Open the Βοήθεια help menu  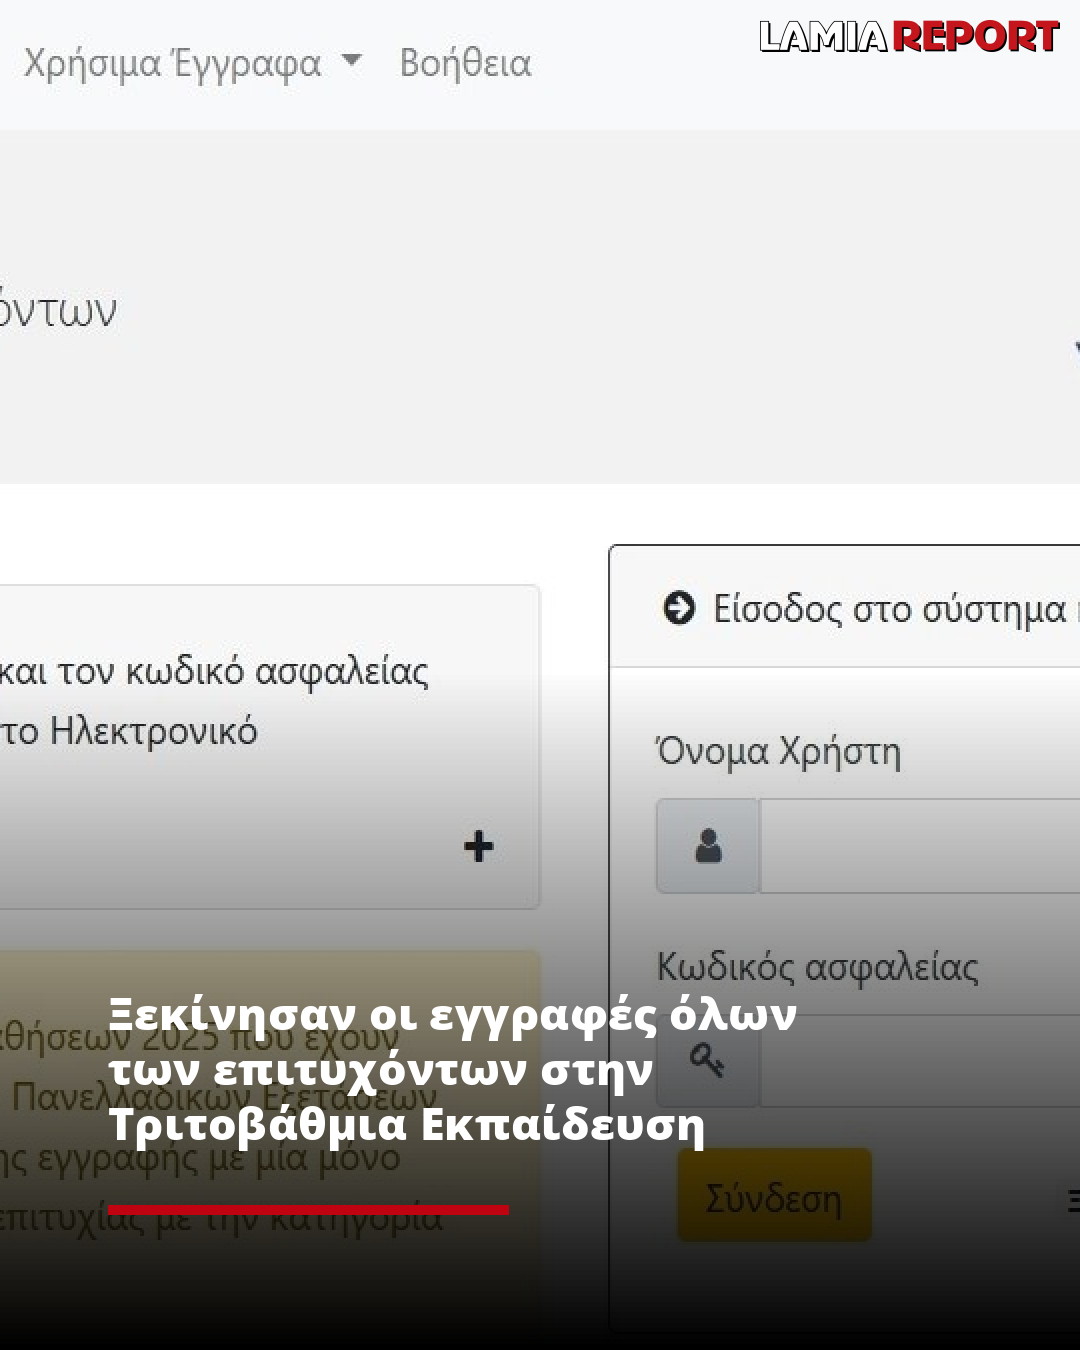pos(465,63)
